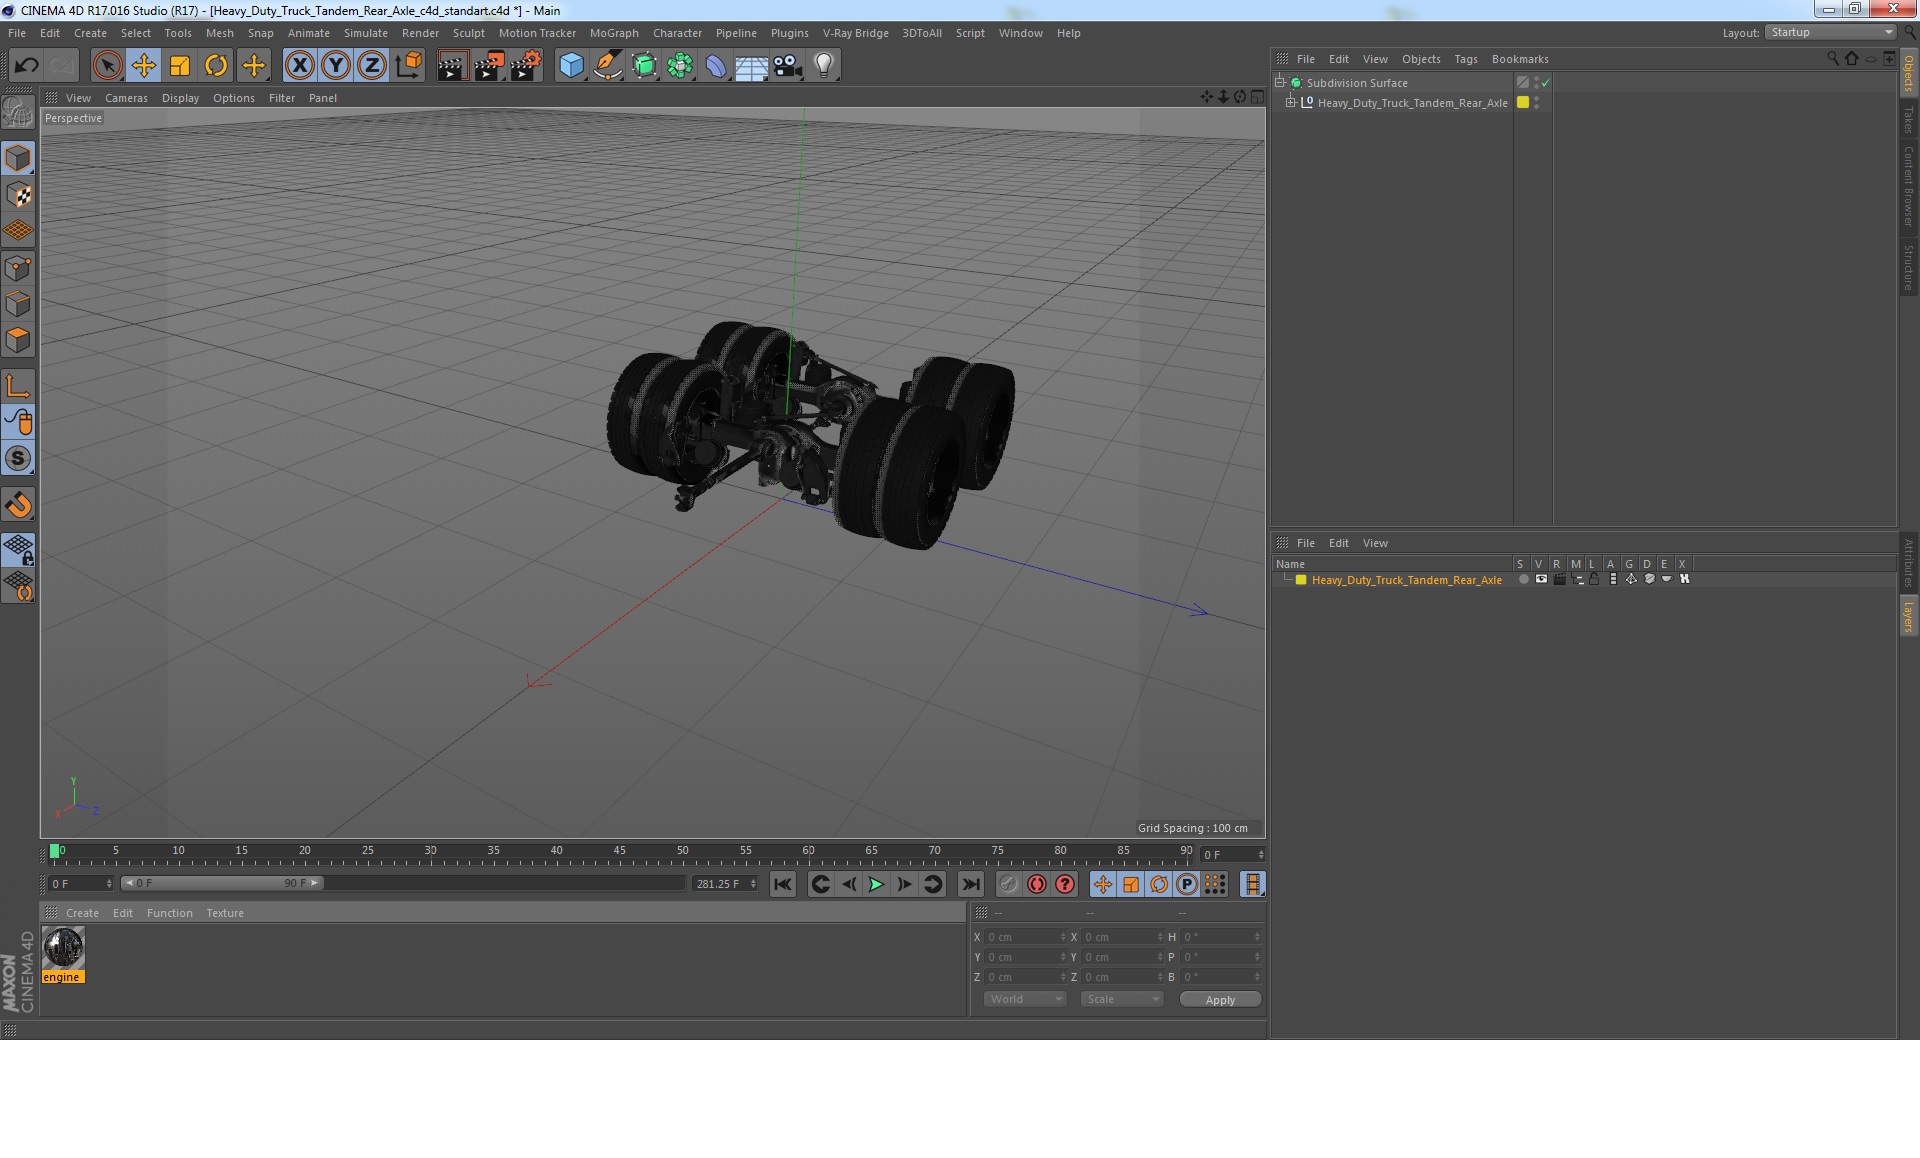1920x1158 pixels.
Task: Click yellow layer swatch in Object Manager
Action: tap(1523, 102)
